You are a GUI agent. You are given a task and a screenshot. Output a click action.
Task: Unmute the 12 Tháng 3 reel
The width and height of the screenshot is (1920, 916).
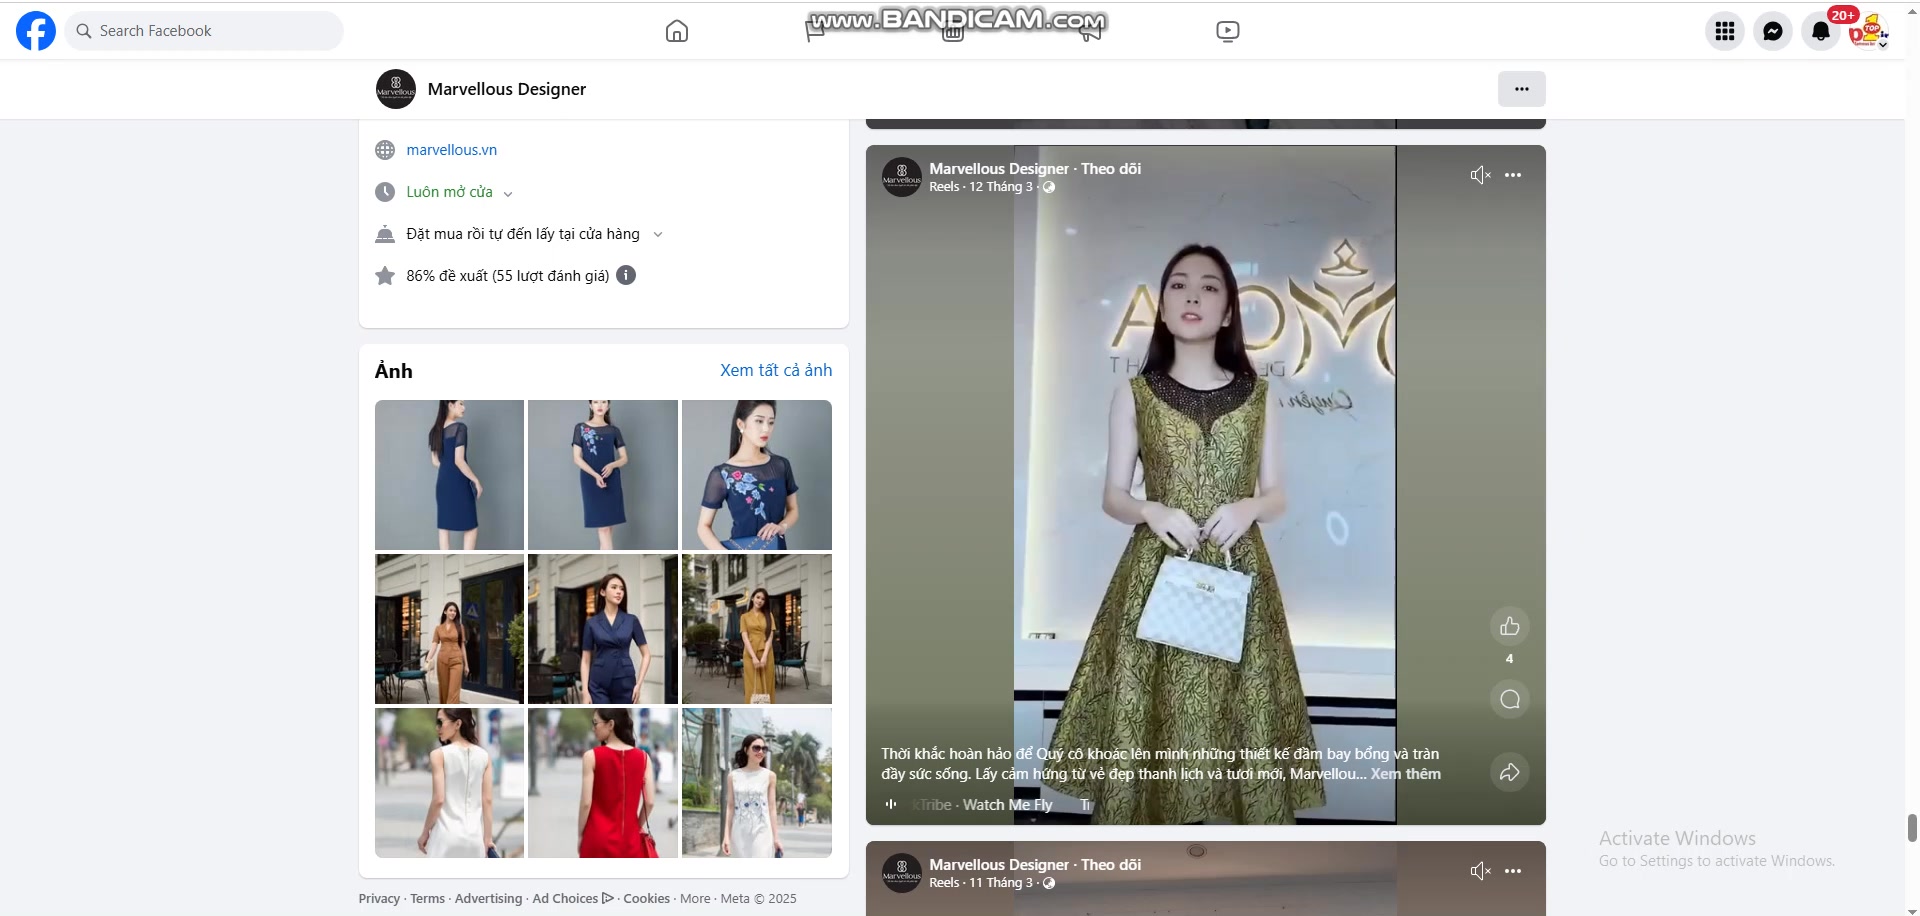(x=1480, y=175)
